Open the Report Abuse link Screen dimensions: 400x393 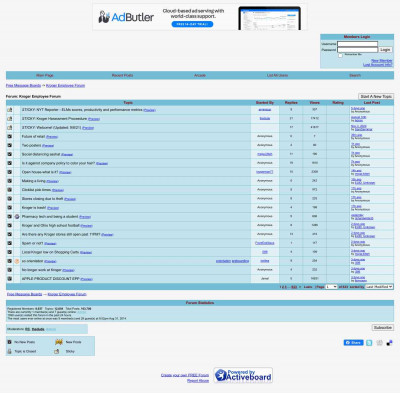(x=198, y=381)
